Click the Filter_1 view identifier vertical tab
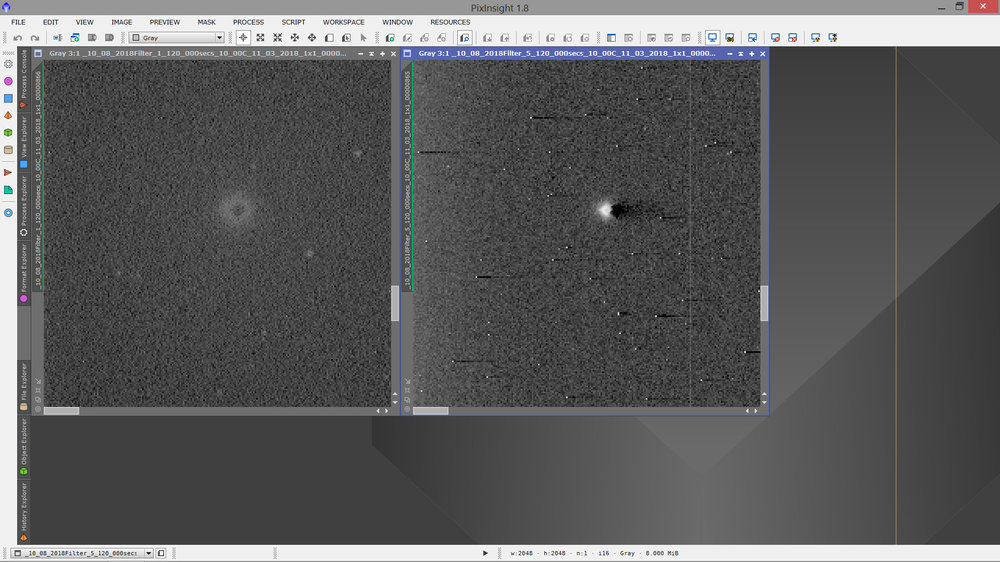 (x=38, y=176)
